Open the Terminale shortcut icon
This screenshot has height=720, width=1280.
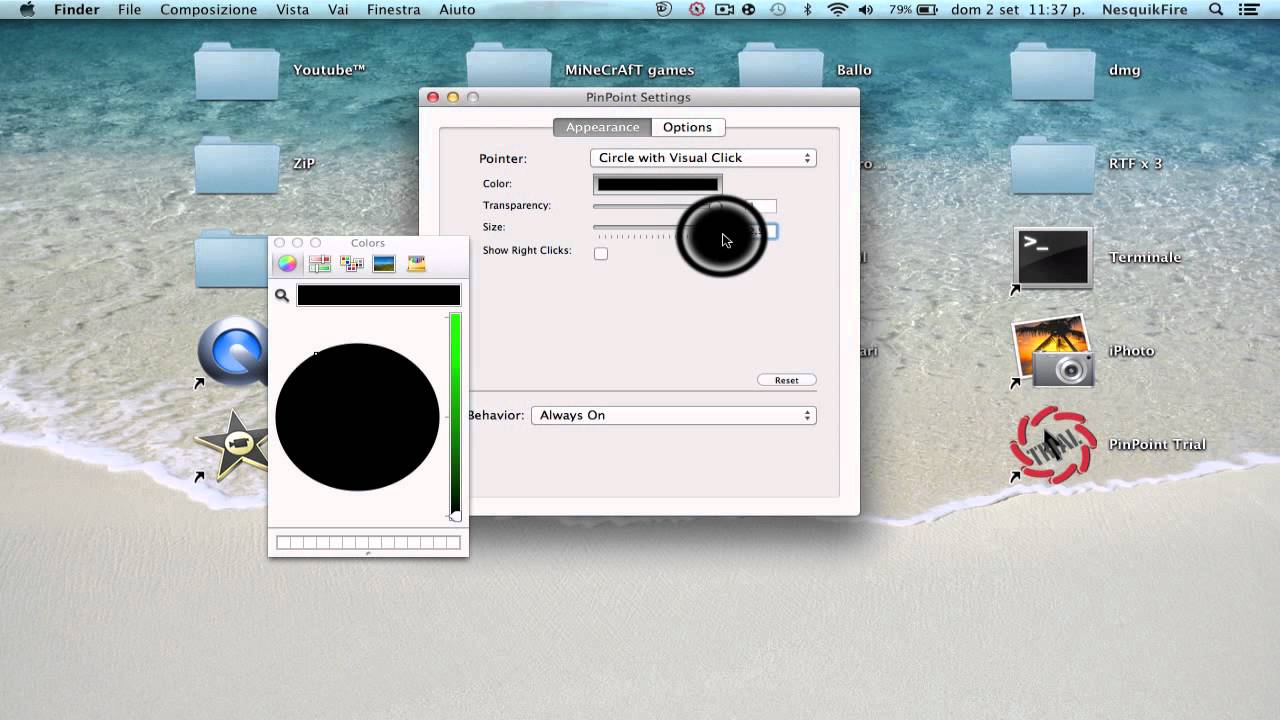[1052, 258]
